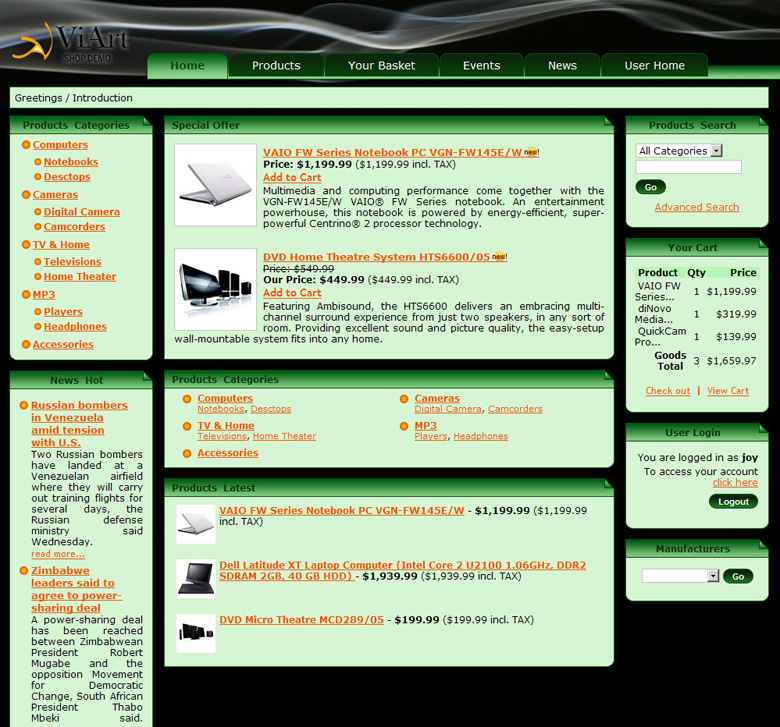The height and width of the screenshot is (727, 780).
Task: Open TV & Home sidebar category
Action: coord(61,244)
